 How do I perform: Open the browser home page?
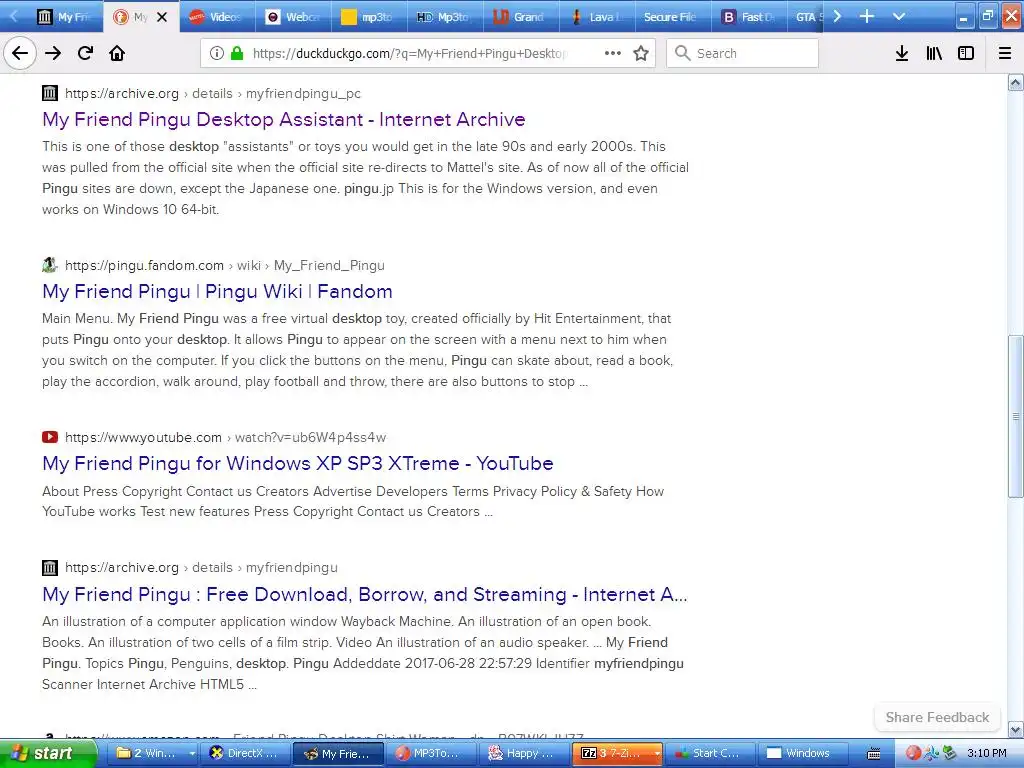[117, 54]
